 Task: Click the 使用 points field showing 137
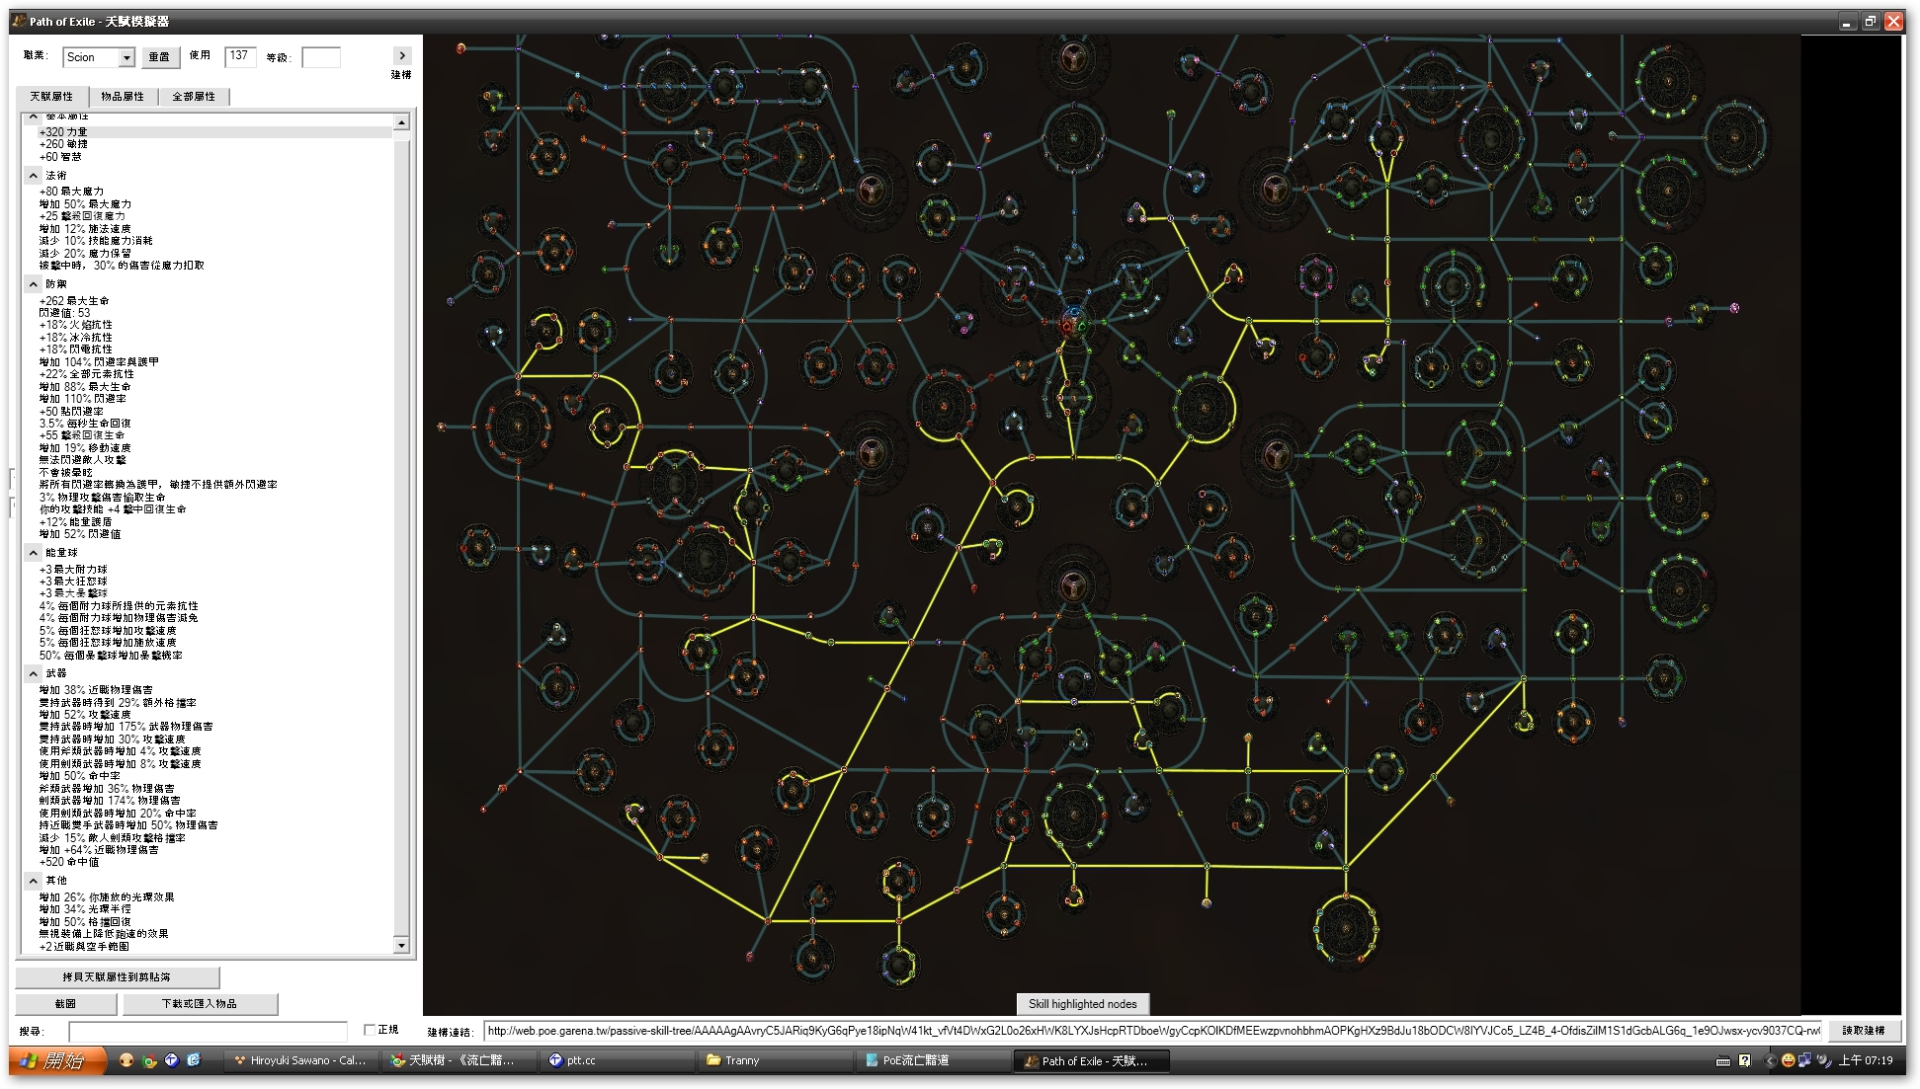pos(240,57)
